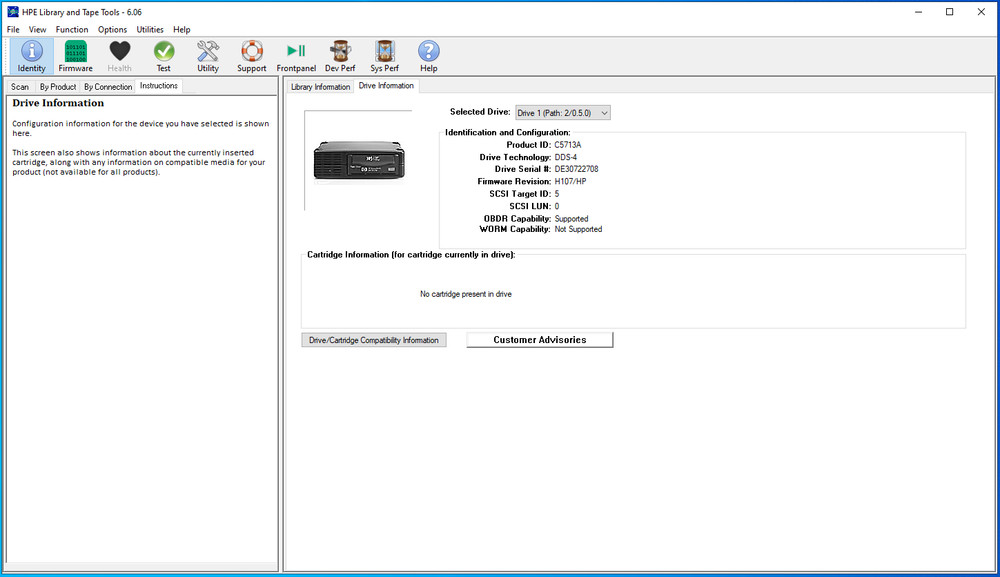
Task: Click the Product ID value C5713A
Action: coord(568,145)
